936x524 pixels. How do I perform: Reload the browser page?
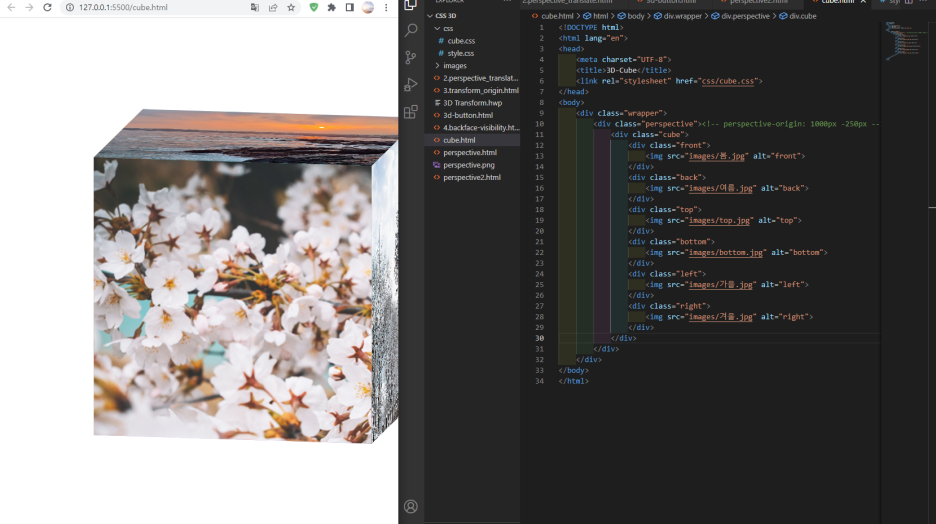click(47, 7)
